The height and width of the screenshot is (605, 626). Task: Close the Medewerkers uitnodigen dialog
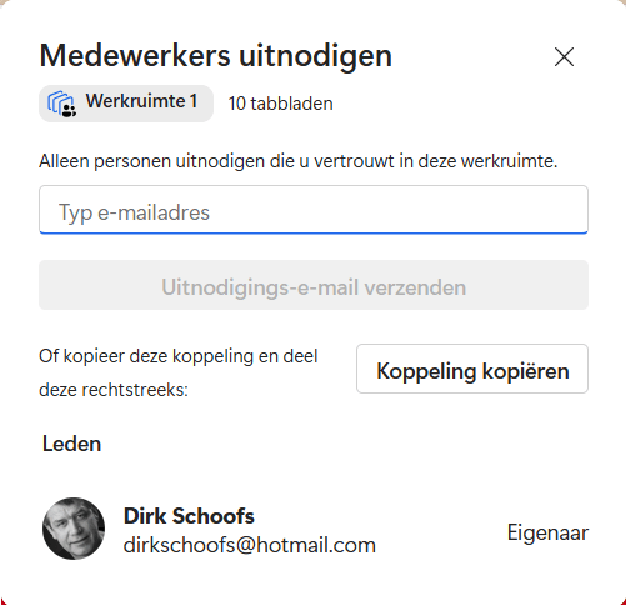coord(564,57)
